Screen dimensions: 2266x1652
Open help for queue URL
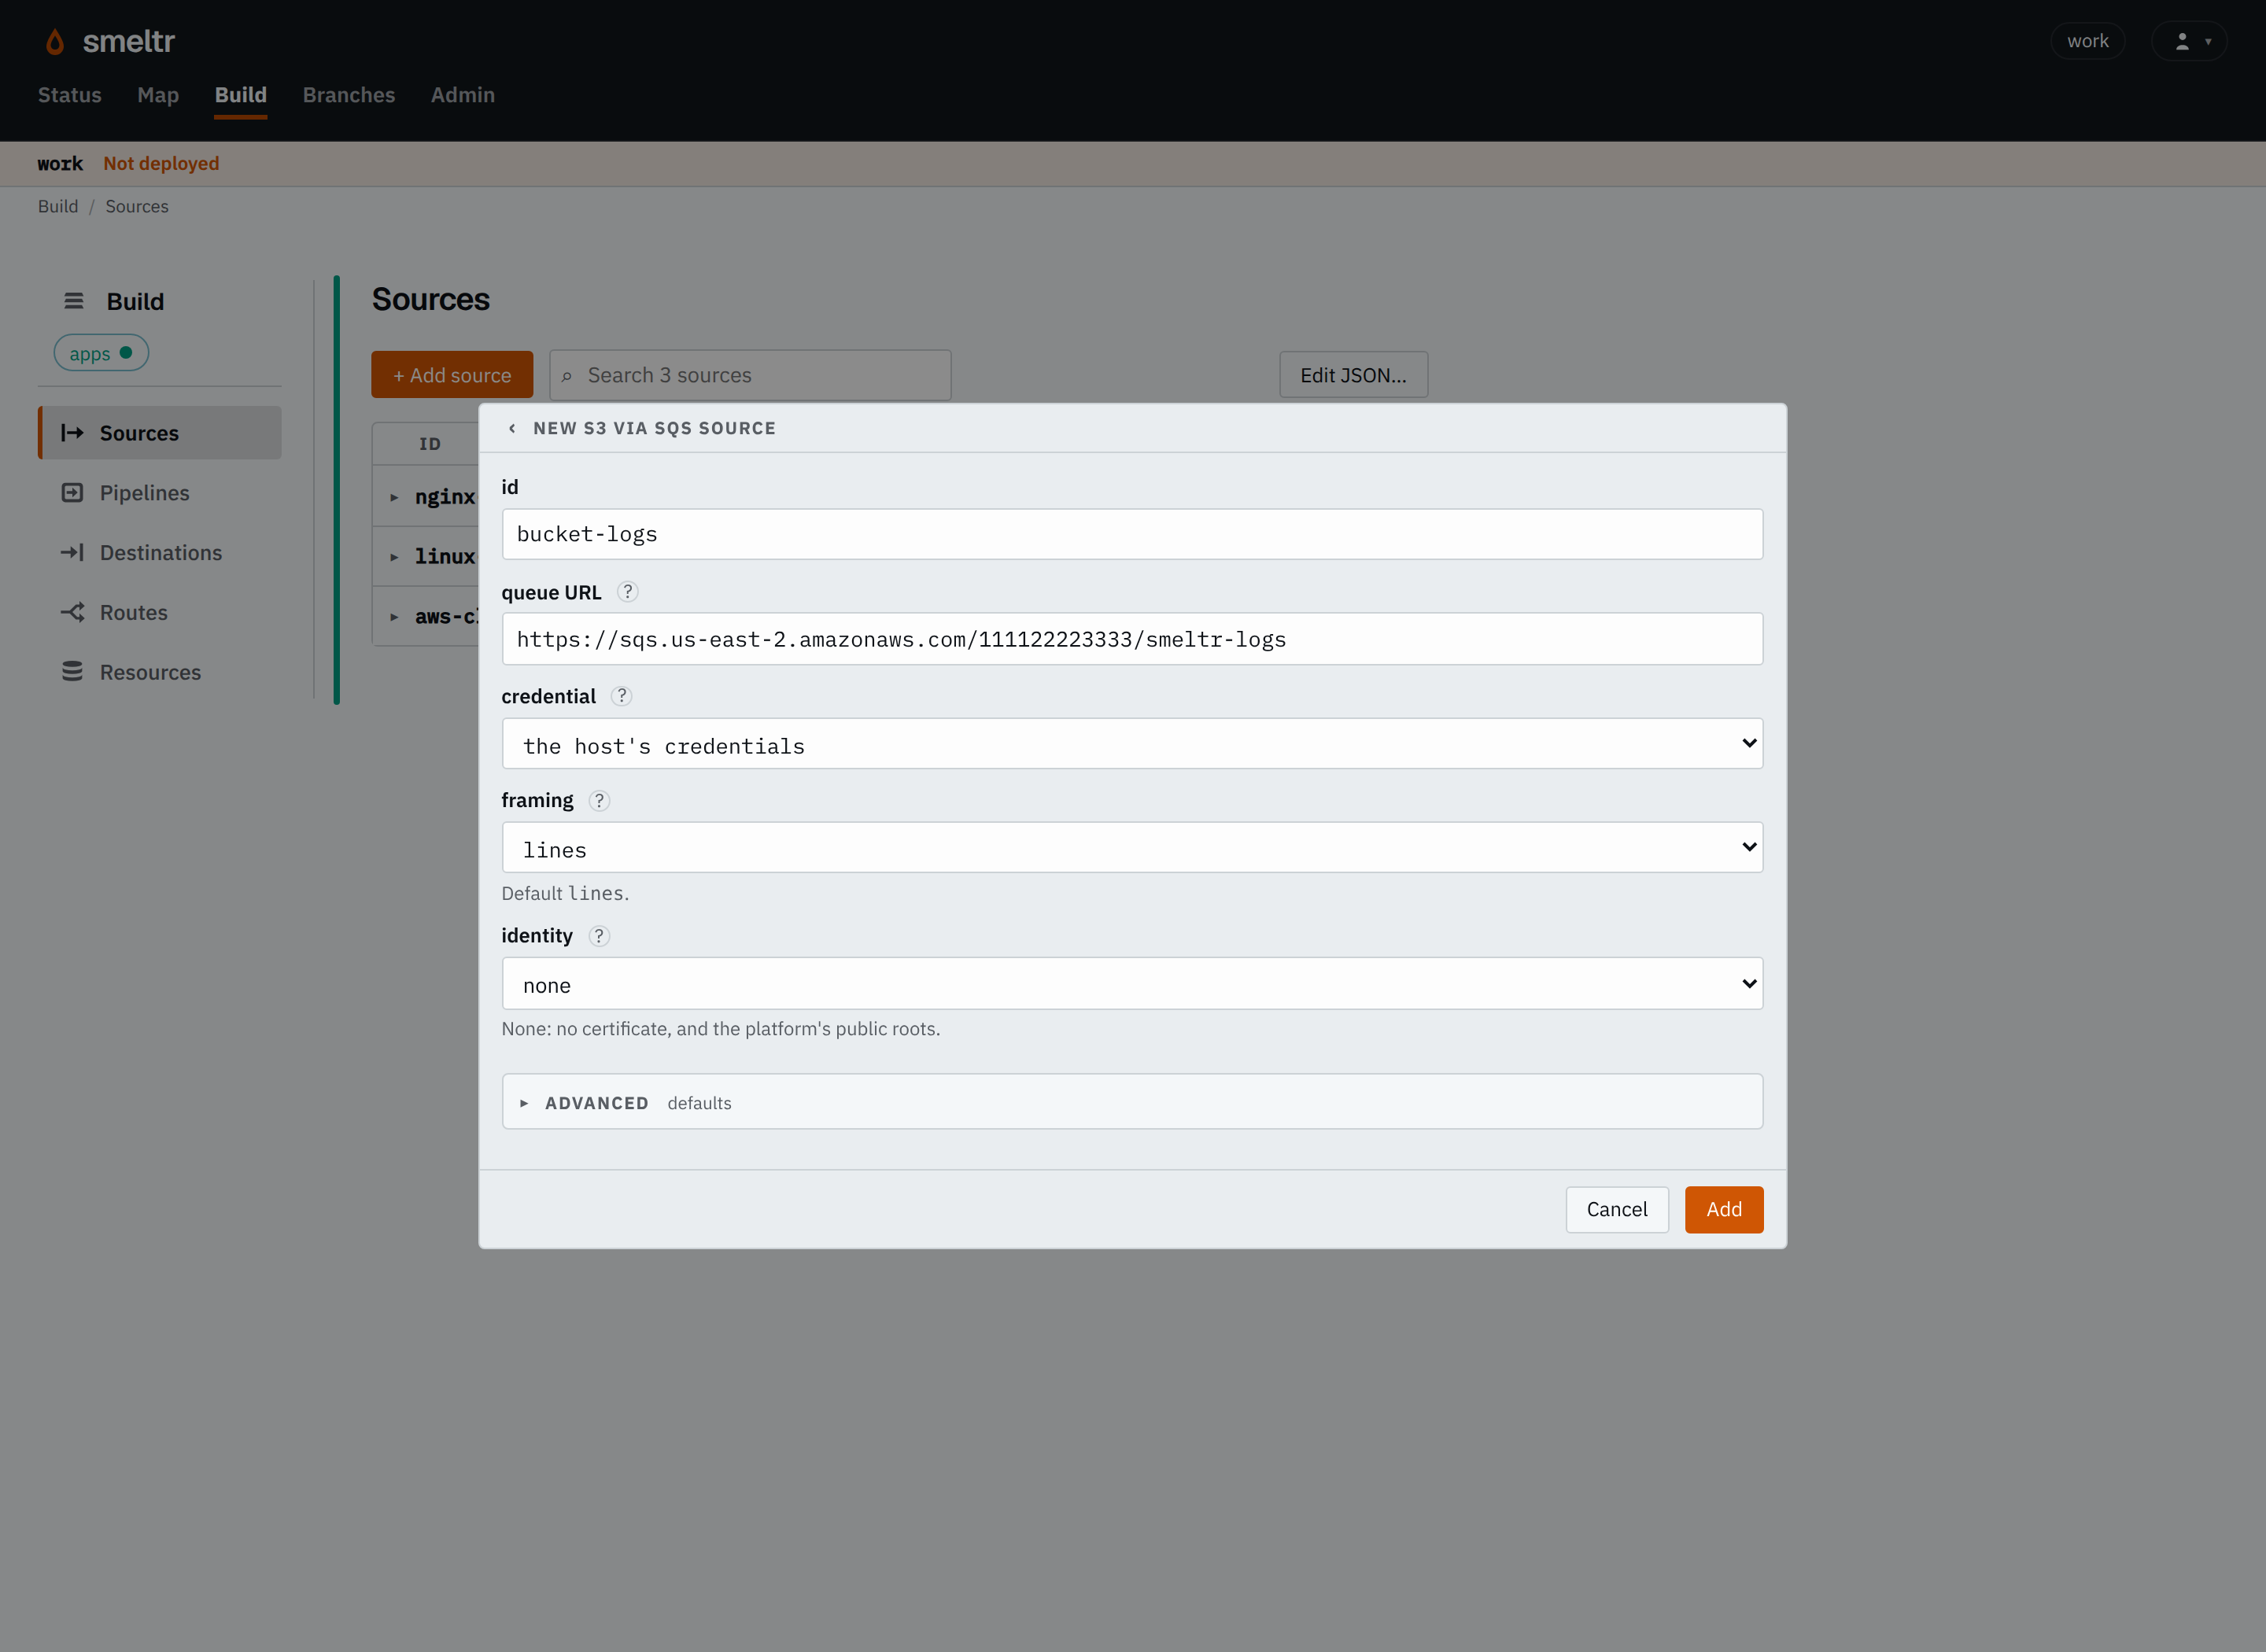click(627, 592)
